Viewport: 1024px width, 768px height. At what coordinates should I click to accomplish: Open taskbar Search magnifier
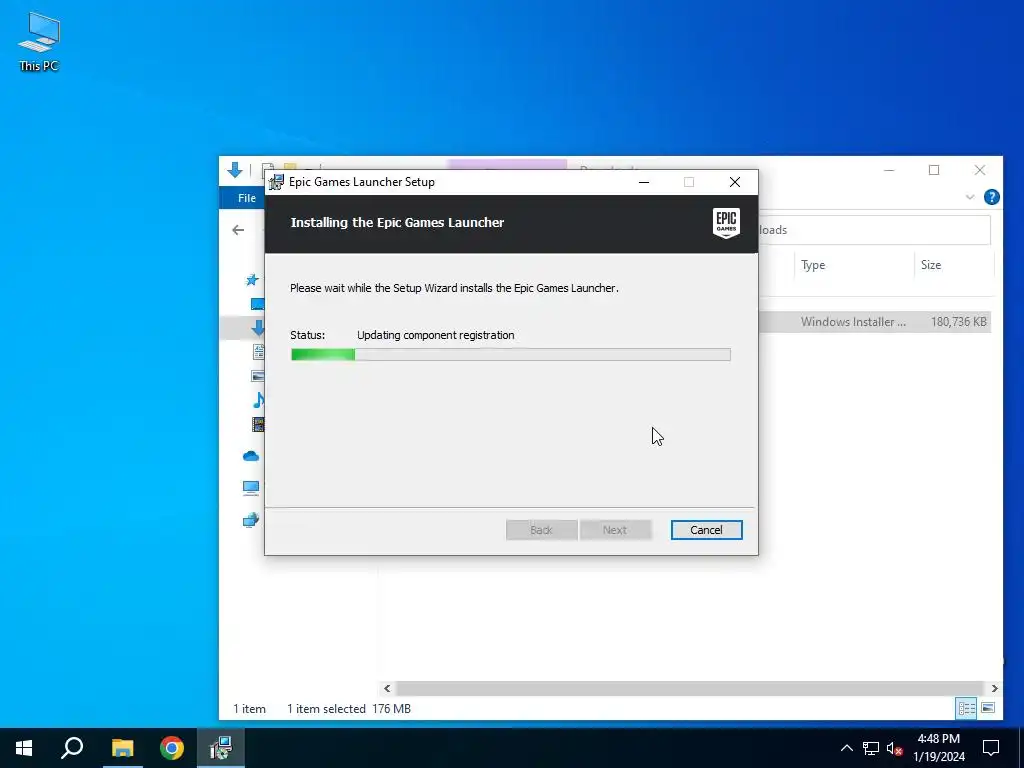72,748
